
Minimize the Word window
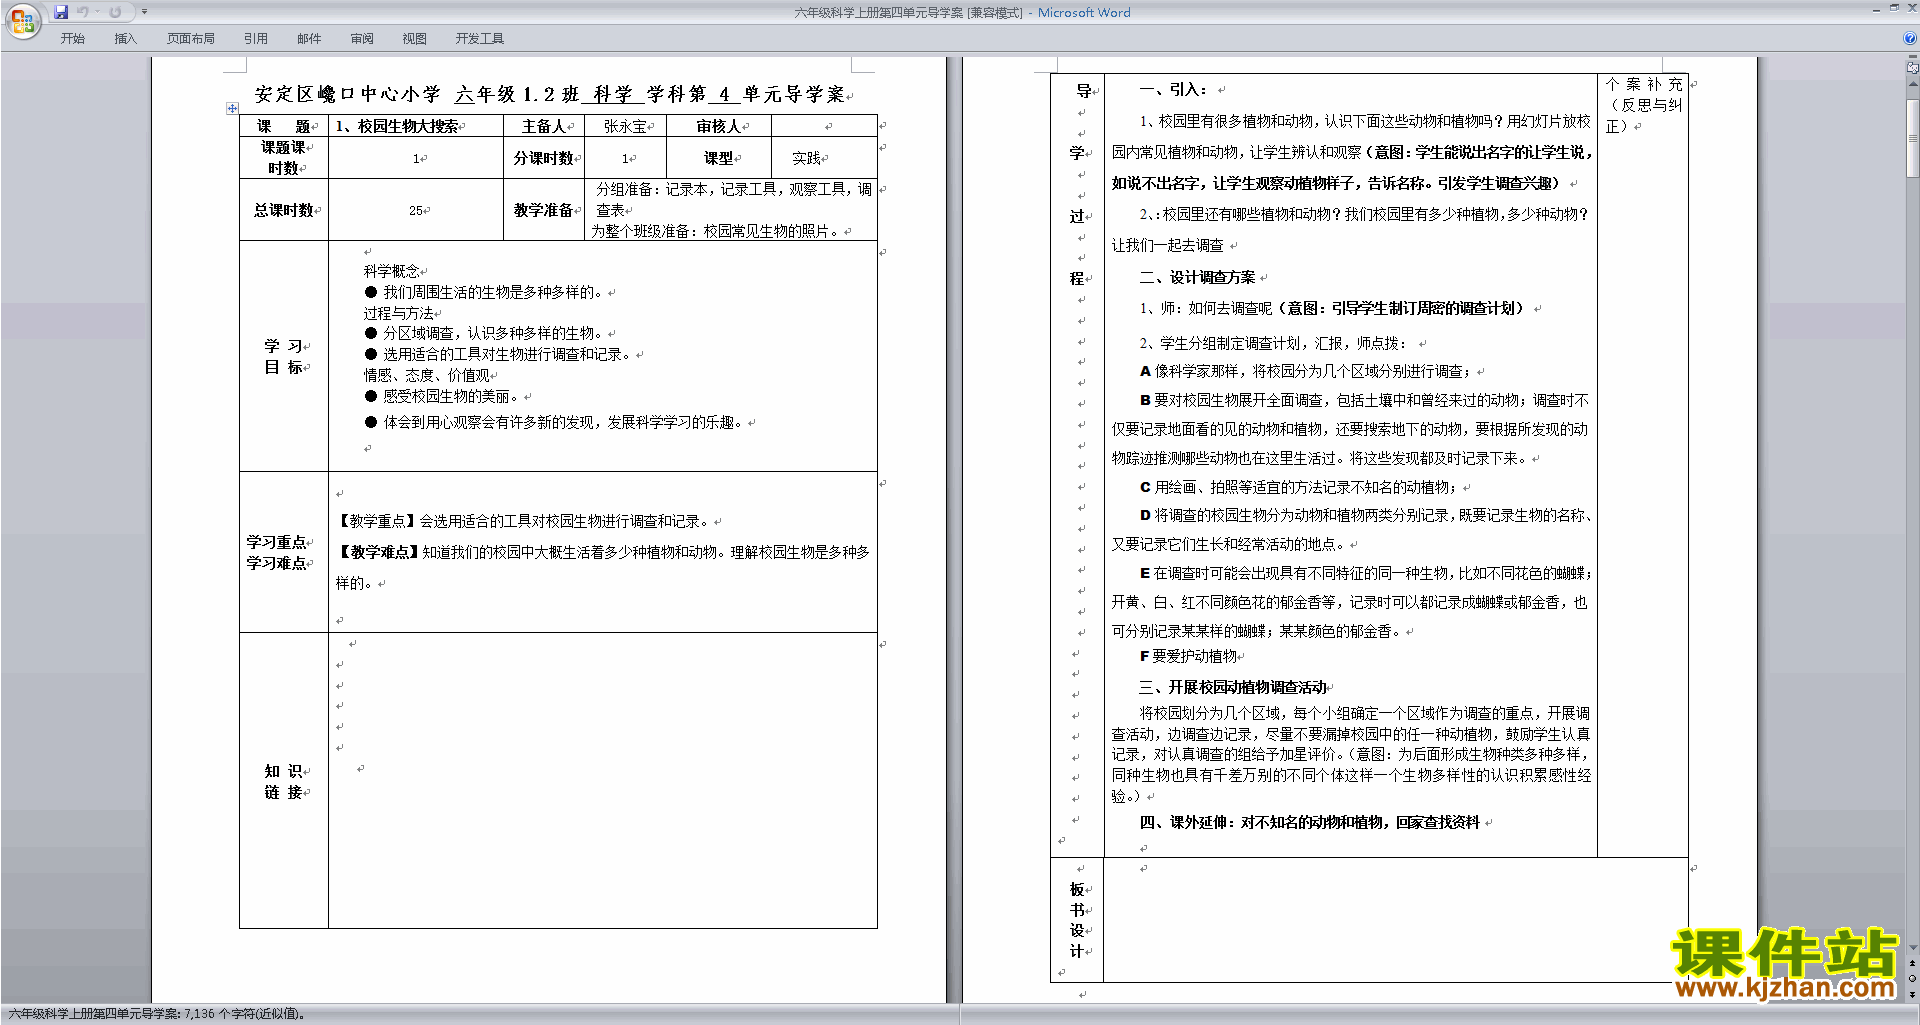tap(1876, 9)
